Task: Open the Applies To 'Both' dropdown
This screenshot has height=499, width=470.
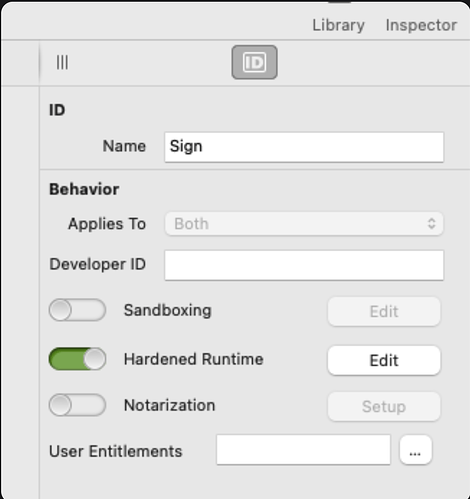Action: coord(304,224)
